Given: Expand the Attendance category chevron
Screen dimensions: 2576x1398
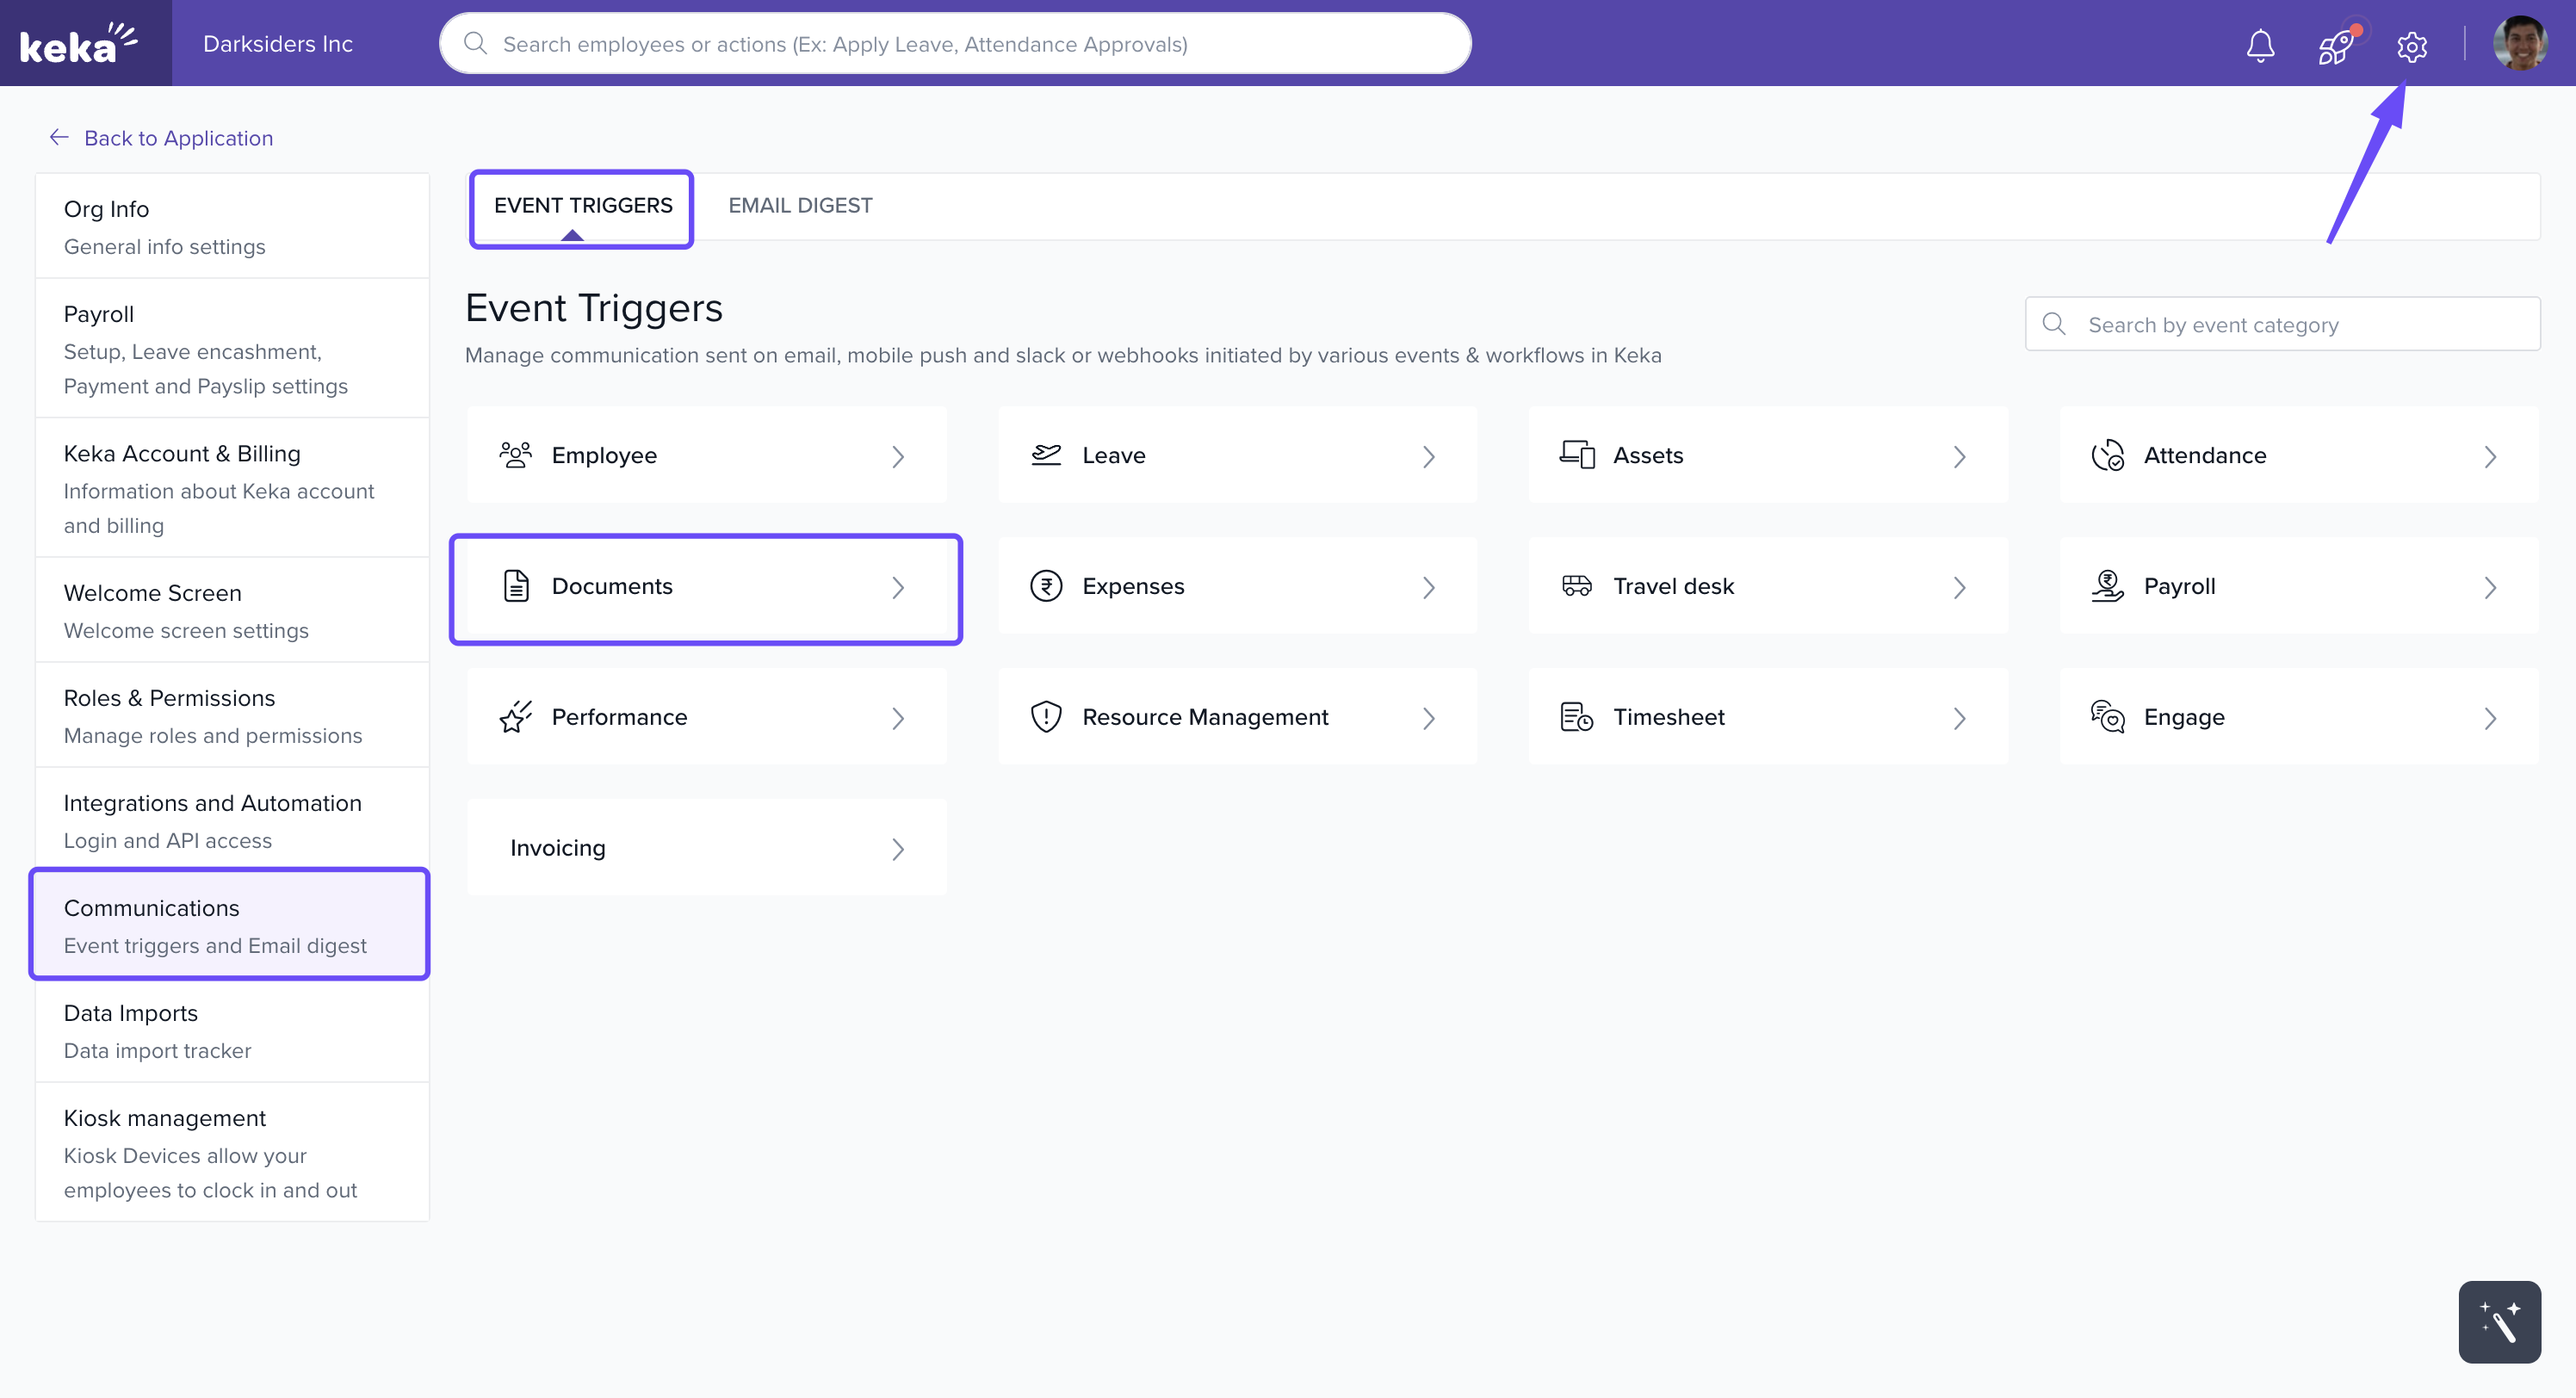Looking at the screenshot, I should (2489, 457).
